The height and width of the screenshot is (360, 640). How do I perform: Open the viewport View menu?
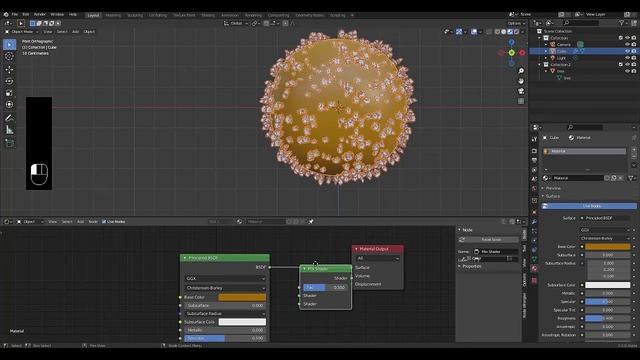(48, 31)
